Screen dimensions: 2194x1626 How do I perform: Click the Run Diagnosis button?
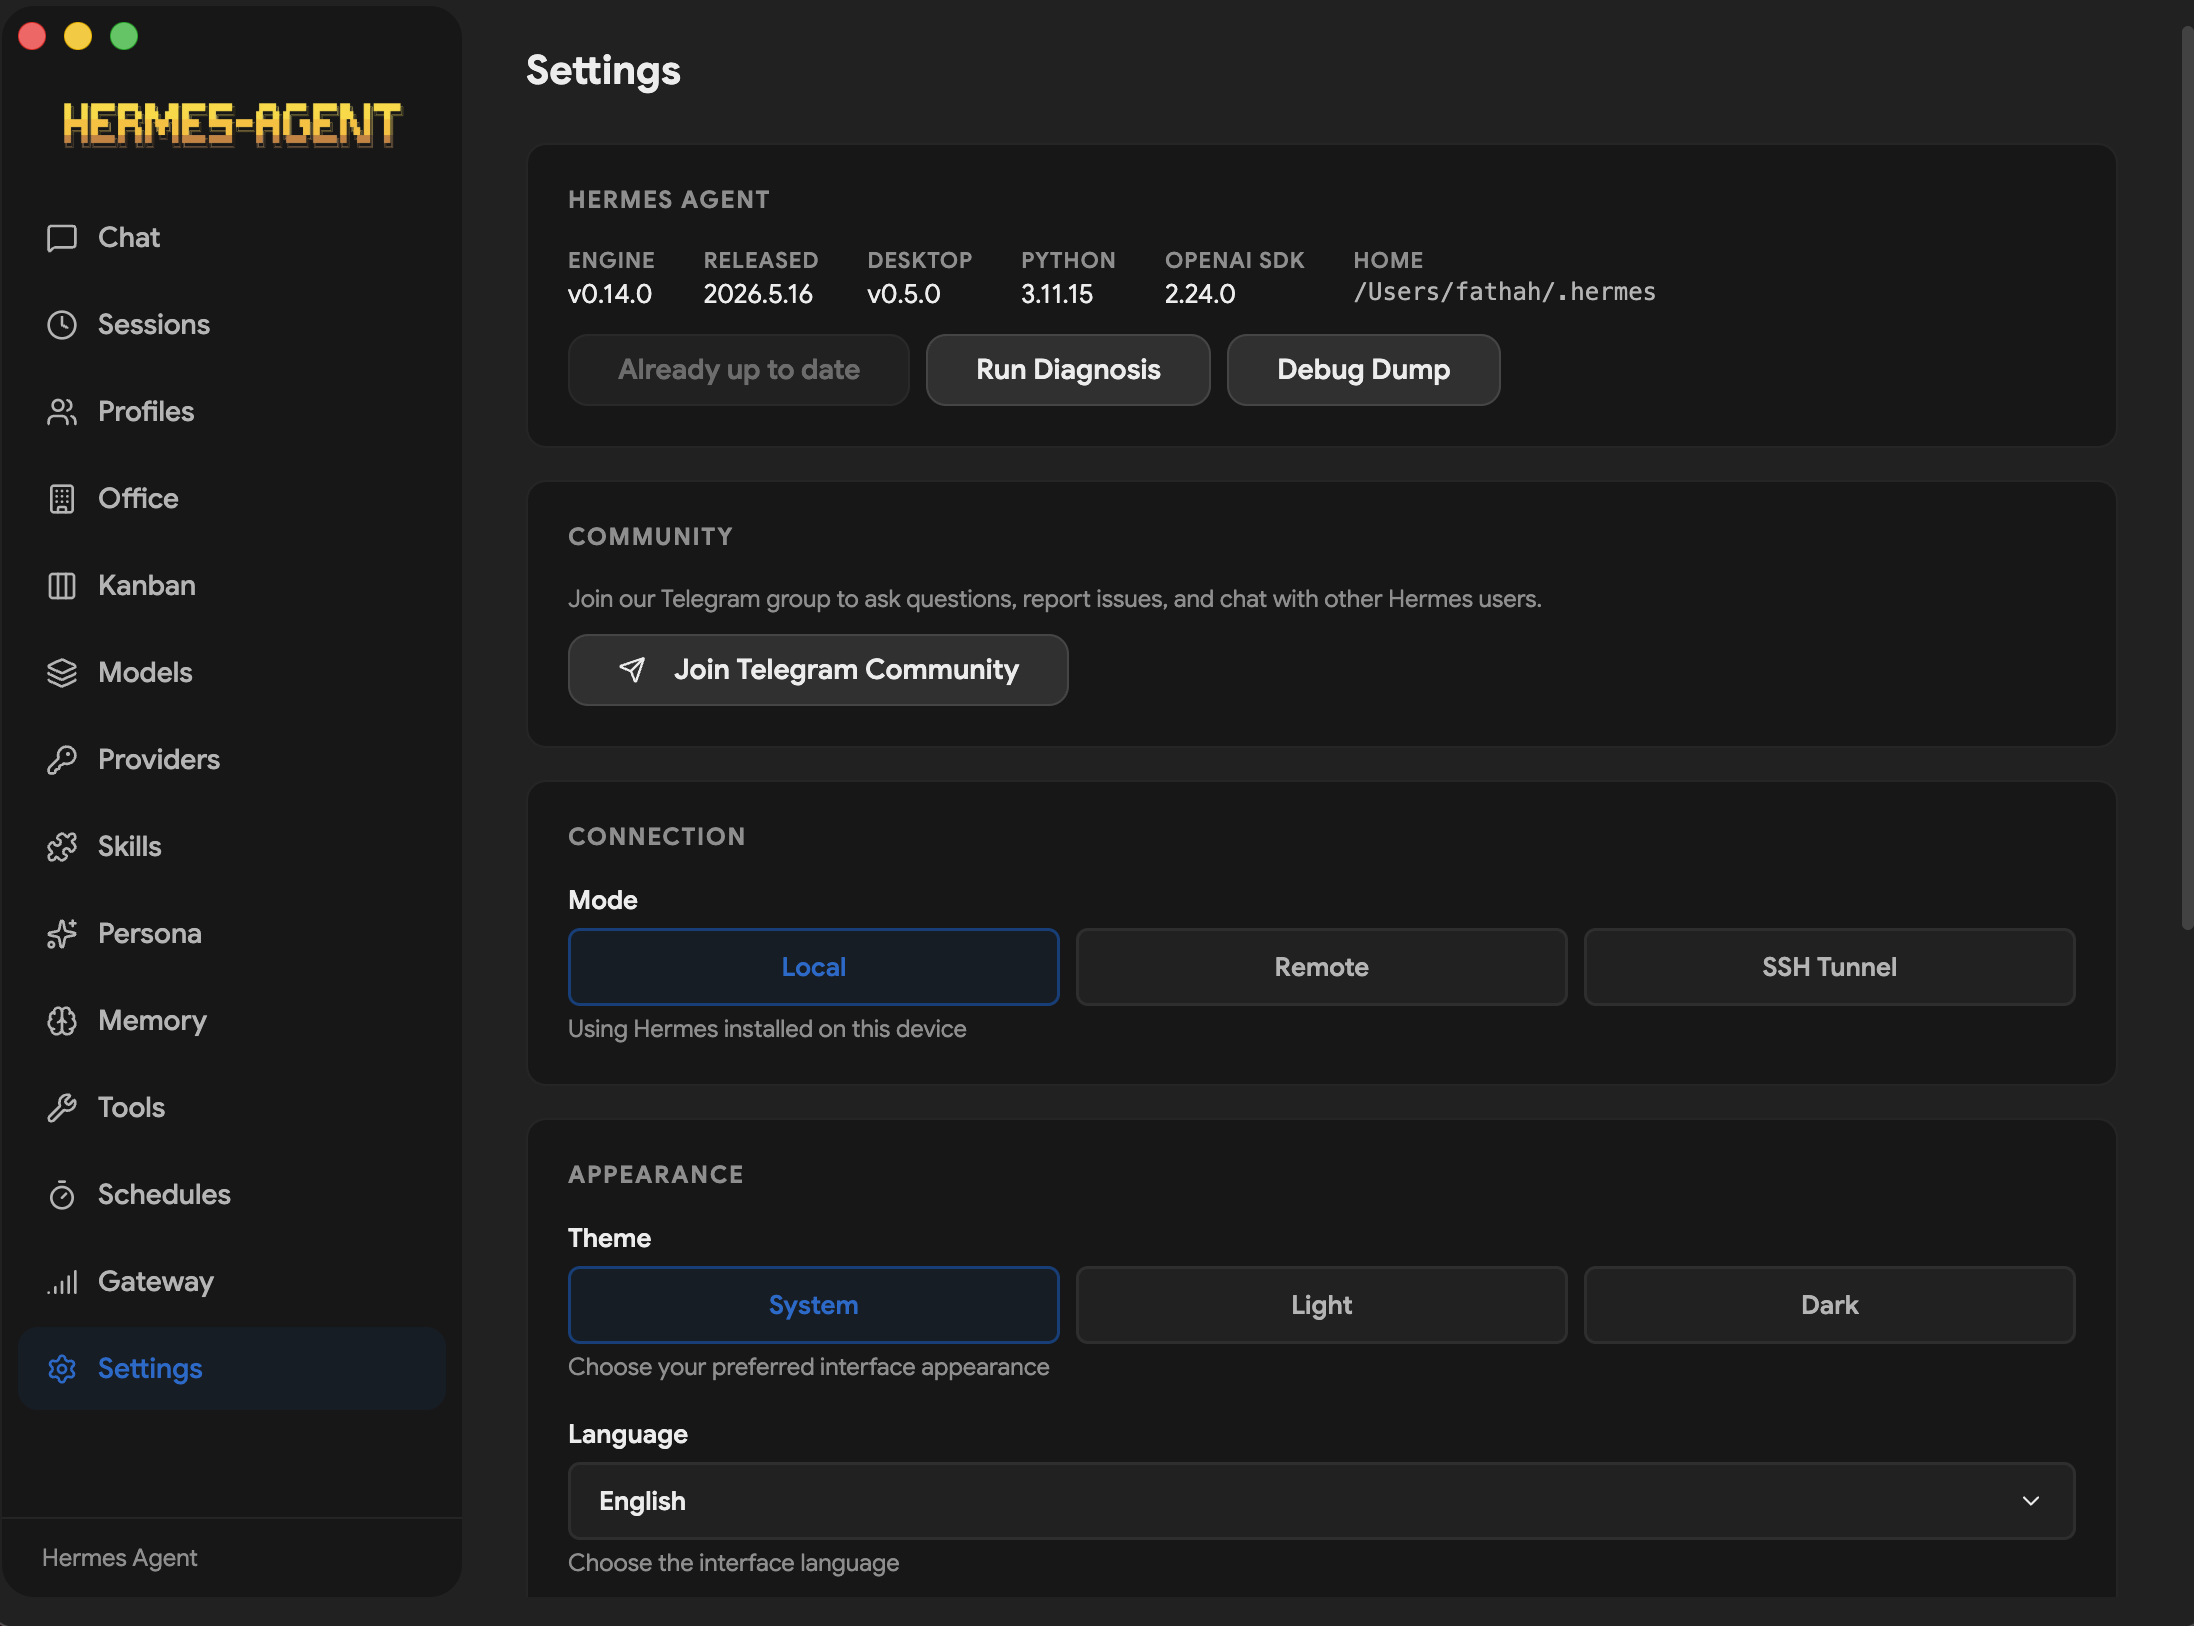(x=1068, y=370)
